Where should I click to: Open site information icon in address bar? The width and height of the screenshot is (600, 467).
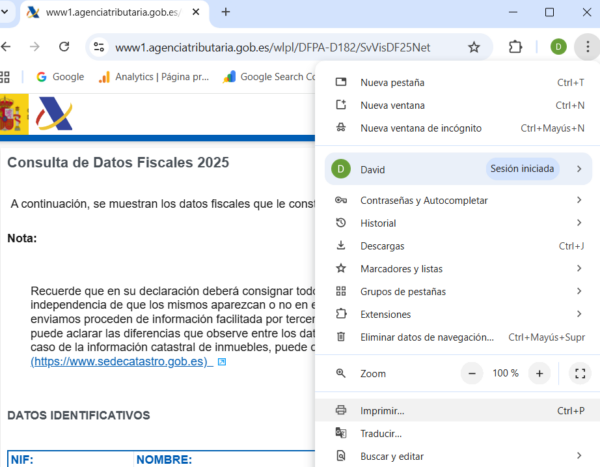pyautogui.click(x=99, y=47)
